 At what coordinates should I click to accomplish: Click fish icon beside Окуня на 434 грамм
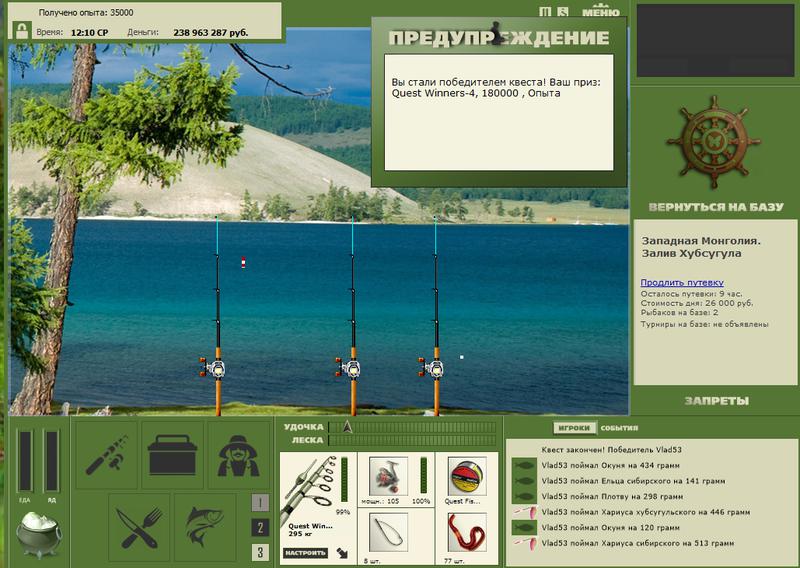pyautogui.click(x=524, y=466)
